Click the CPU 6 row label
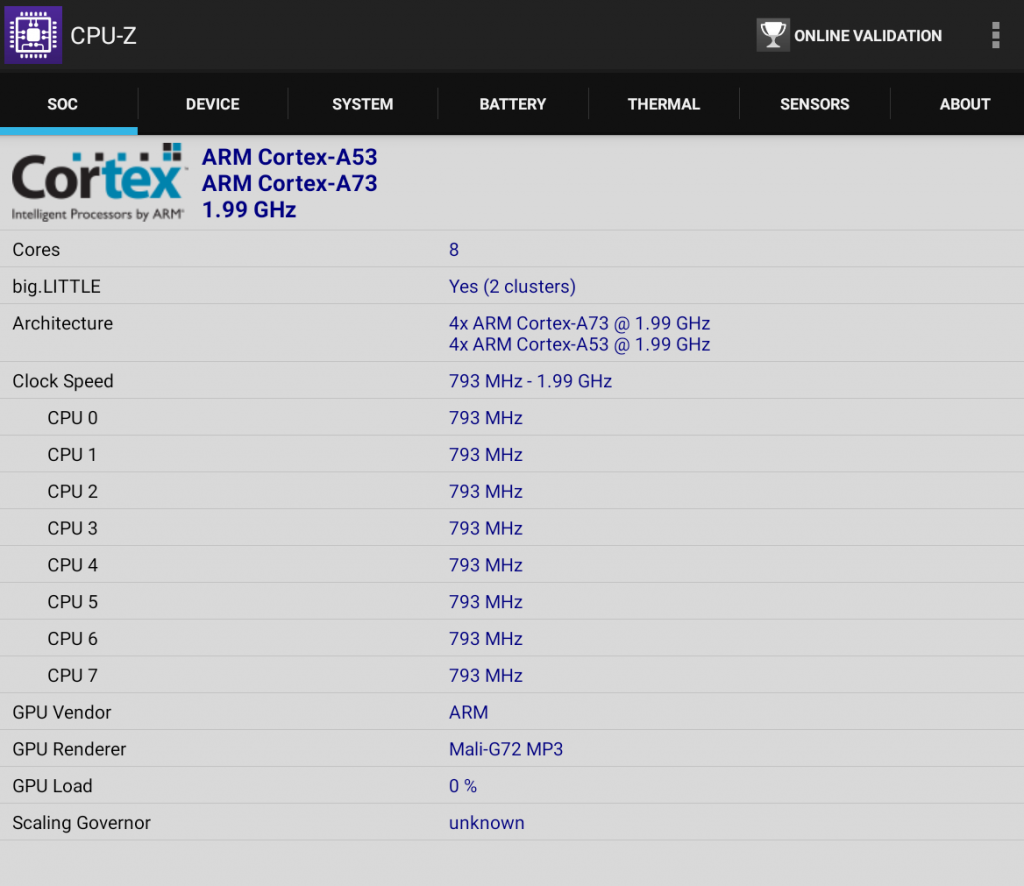 point(72,639)
